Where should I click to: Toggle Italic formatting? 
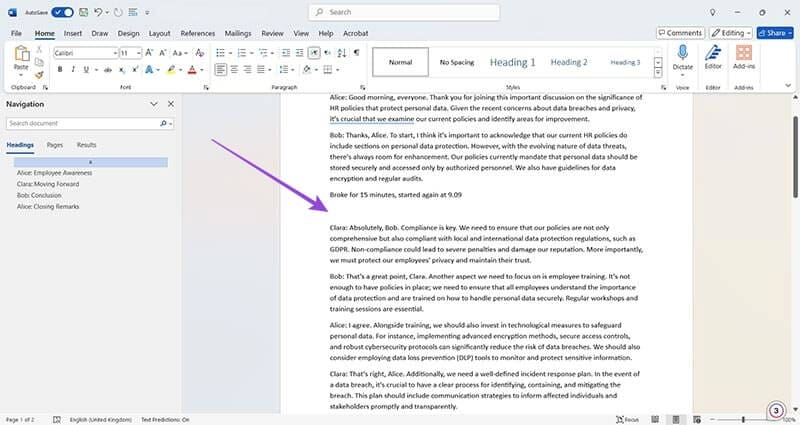pyautogui.click(x=73, y=69)
